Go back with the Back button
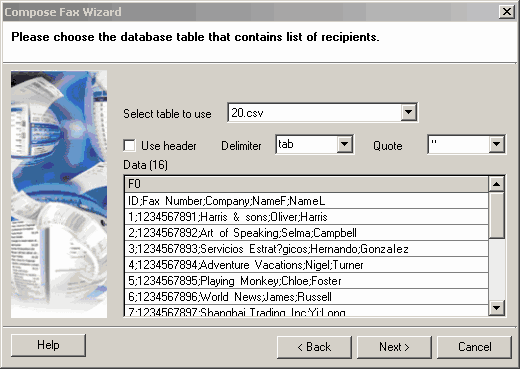Image resolution: width=520 pixels, height=369 pixels. pos(314,347)
